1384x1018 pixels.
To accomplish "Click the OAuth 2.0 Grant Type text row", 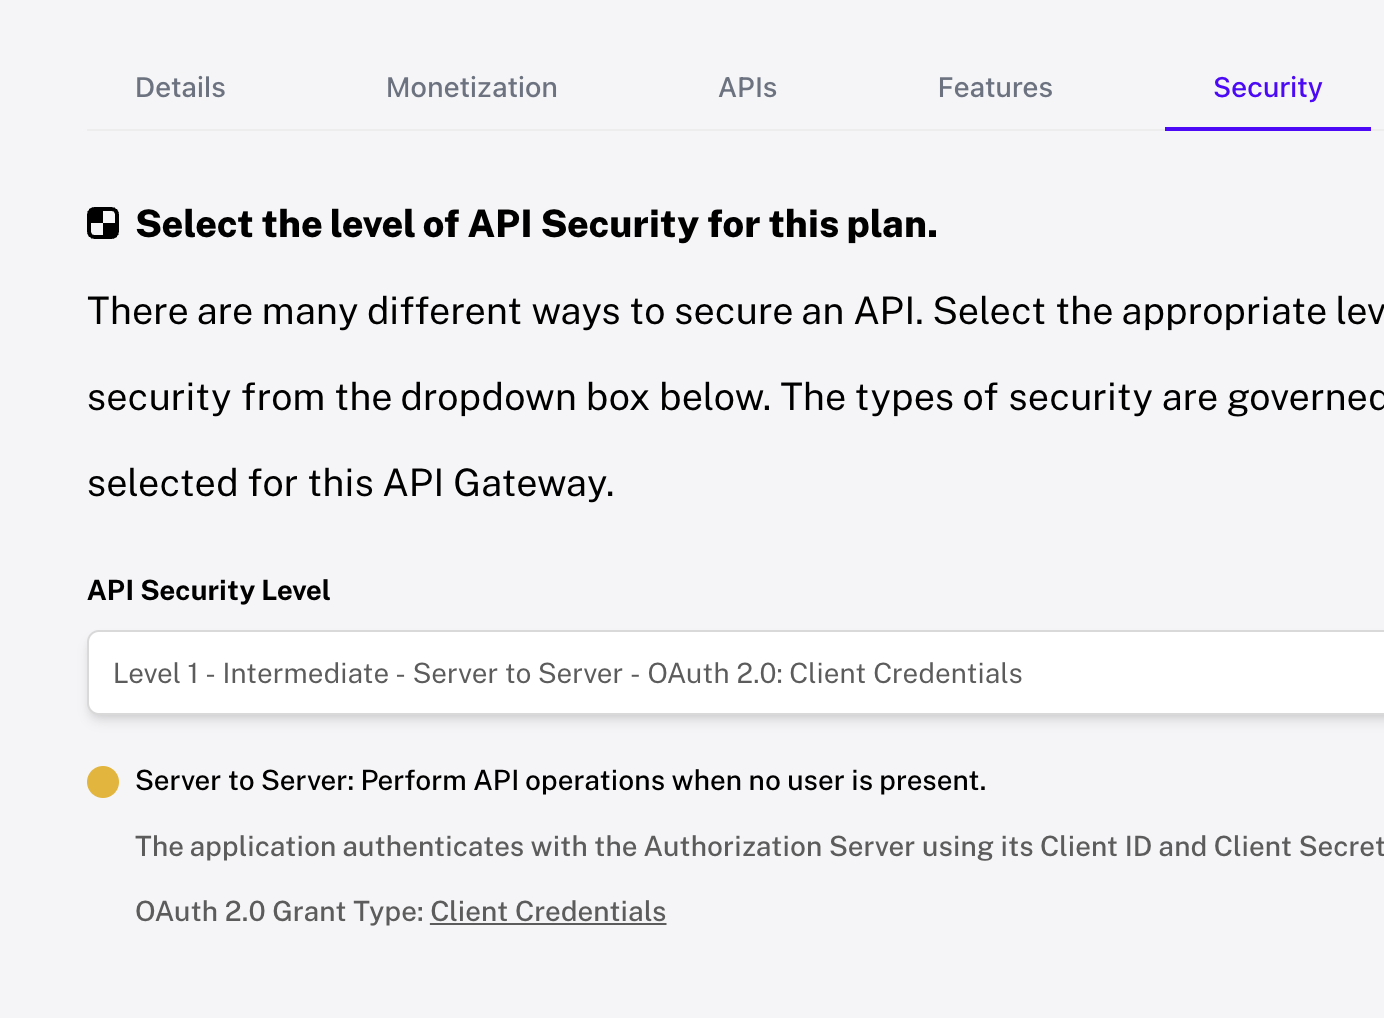I will coord(400,911).
